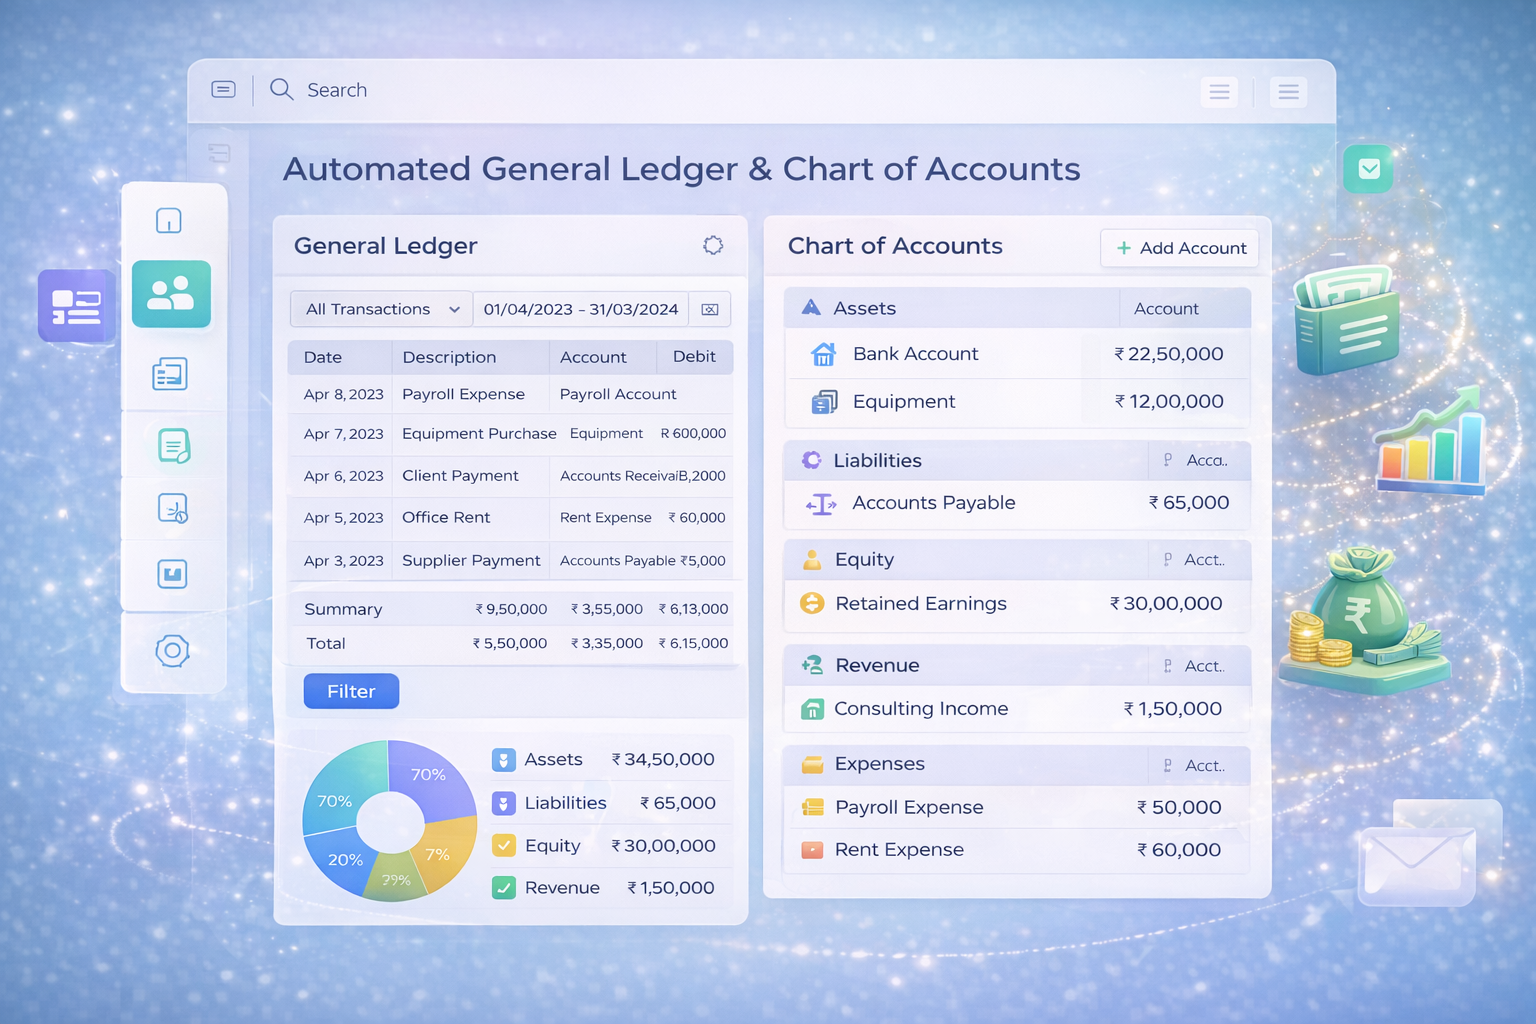Open the settings gear in the sidebar
Viewport: 1536px width, 1024px height.
(172, 651)
